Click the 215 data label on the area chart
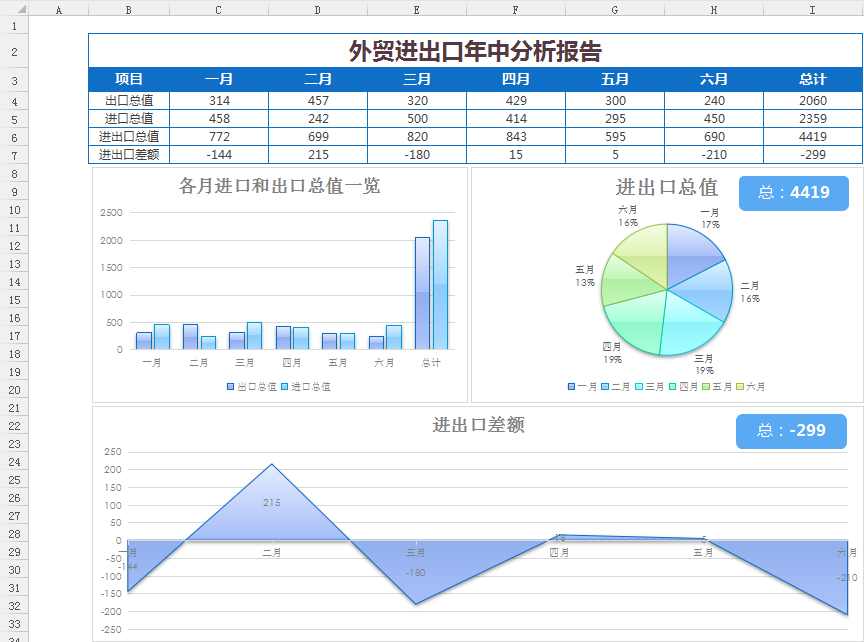864x642 pixels. [271, 503]
